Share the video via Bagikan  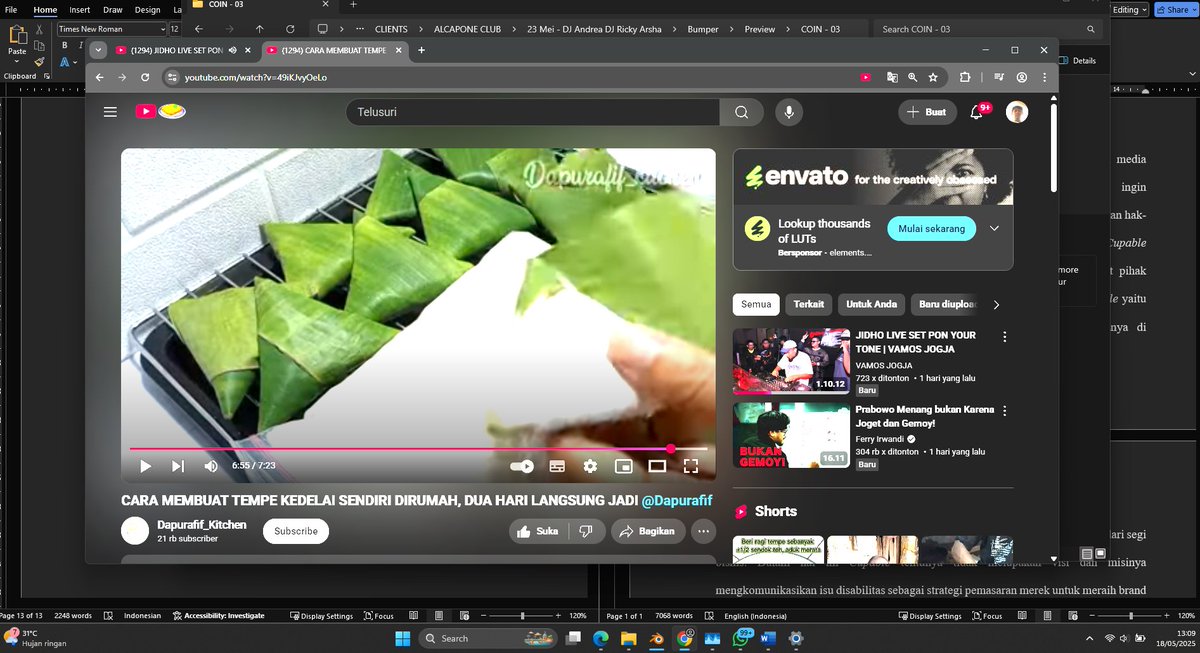click(649, 531)
